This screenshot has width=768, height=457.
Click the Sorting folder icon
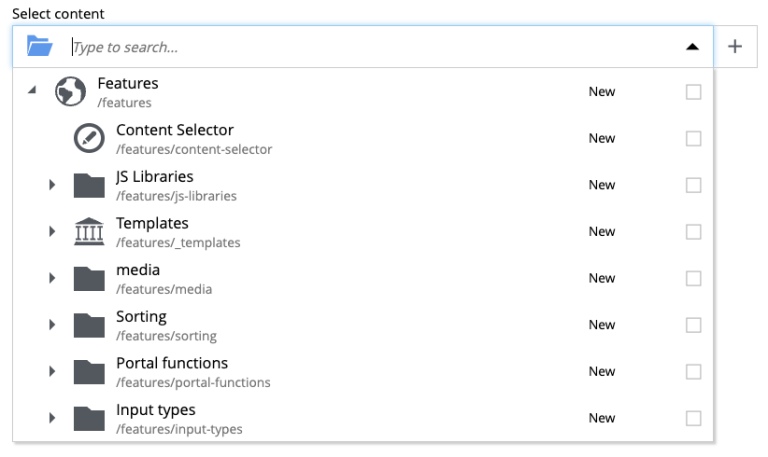pos(89,325)
